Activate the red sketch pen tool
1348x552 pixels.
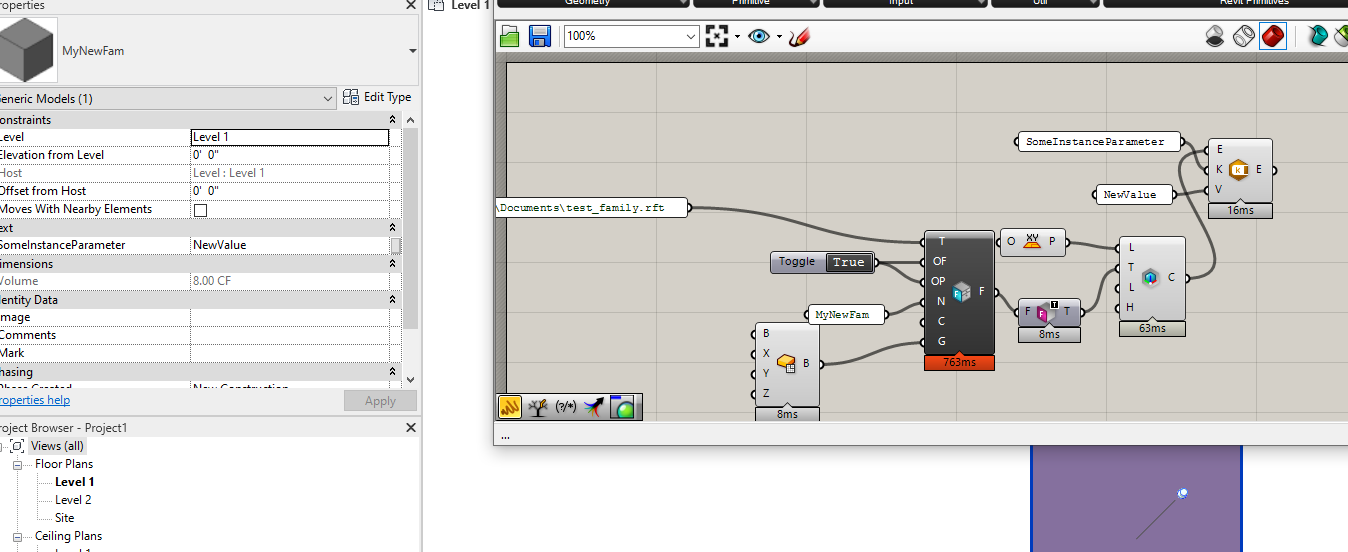(x=799, y=36)
